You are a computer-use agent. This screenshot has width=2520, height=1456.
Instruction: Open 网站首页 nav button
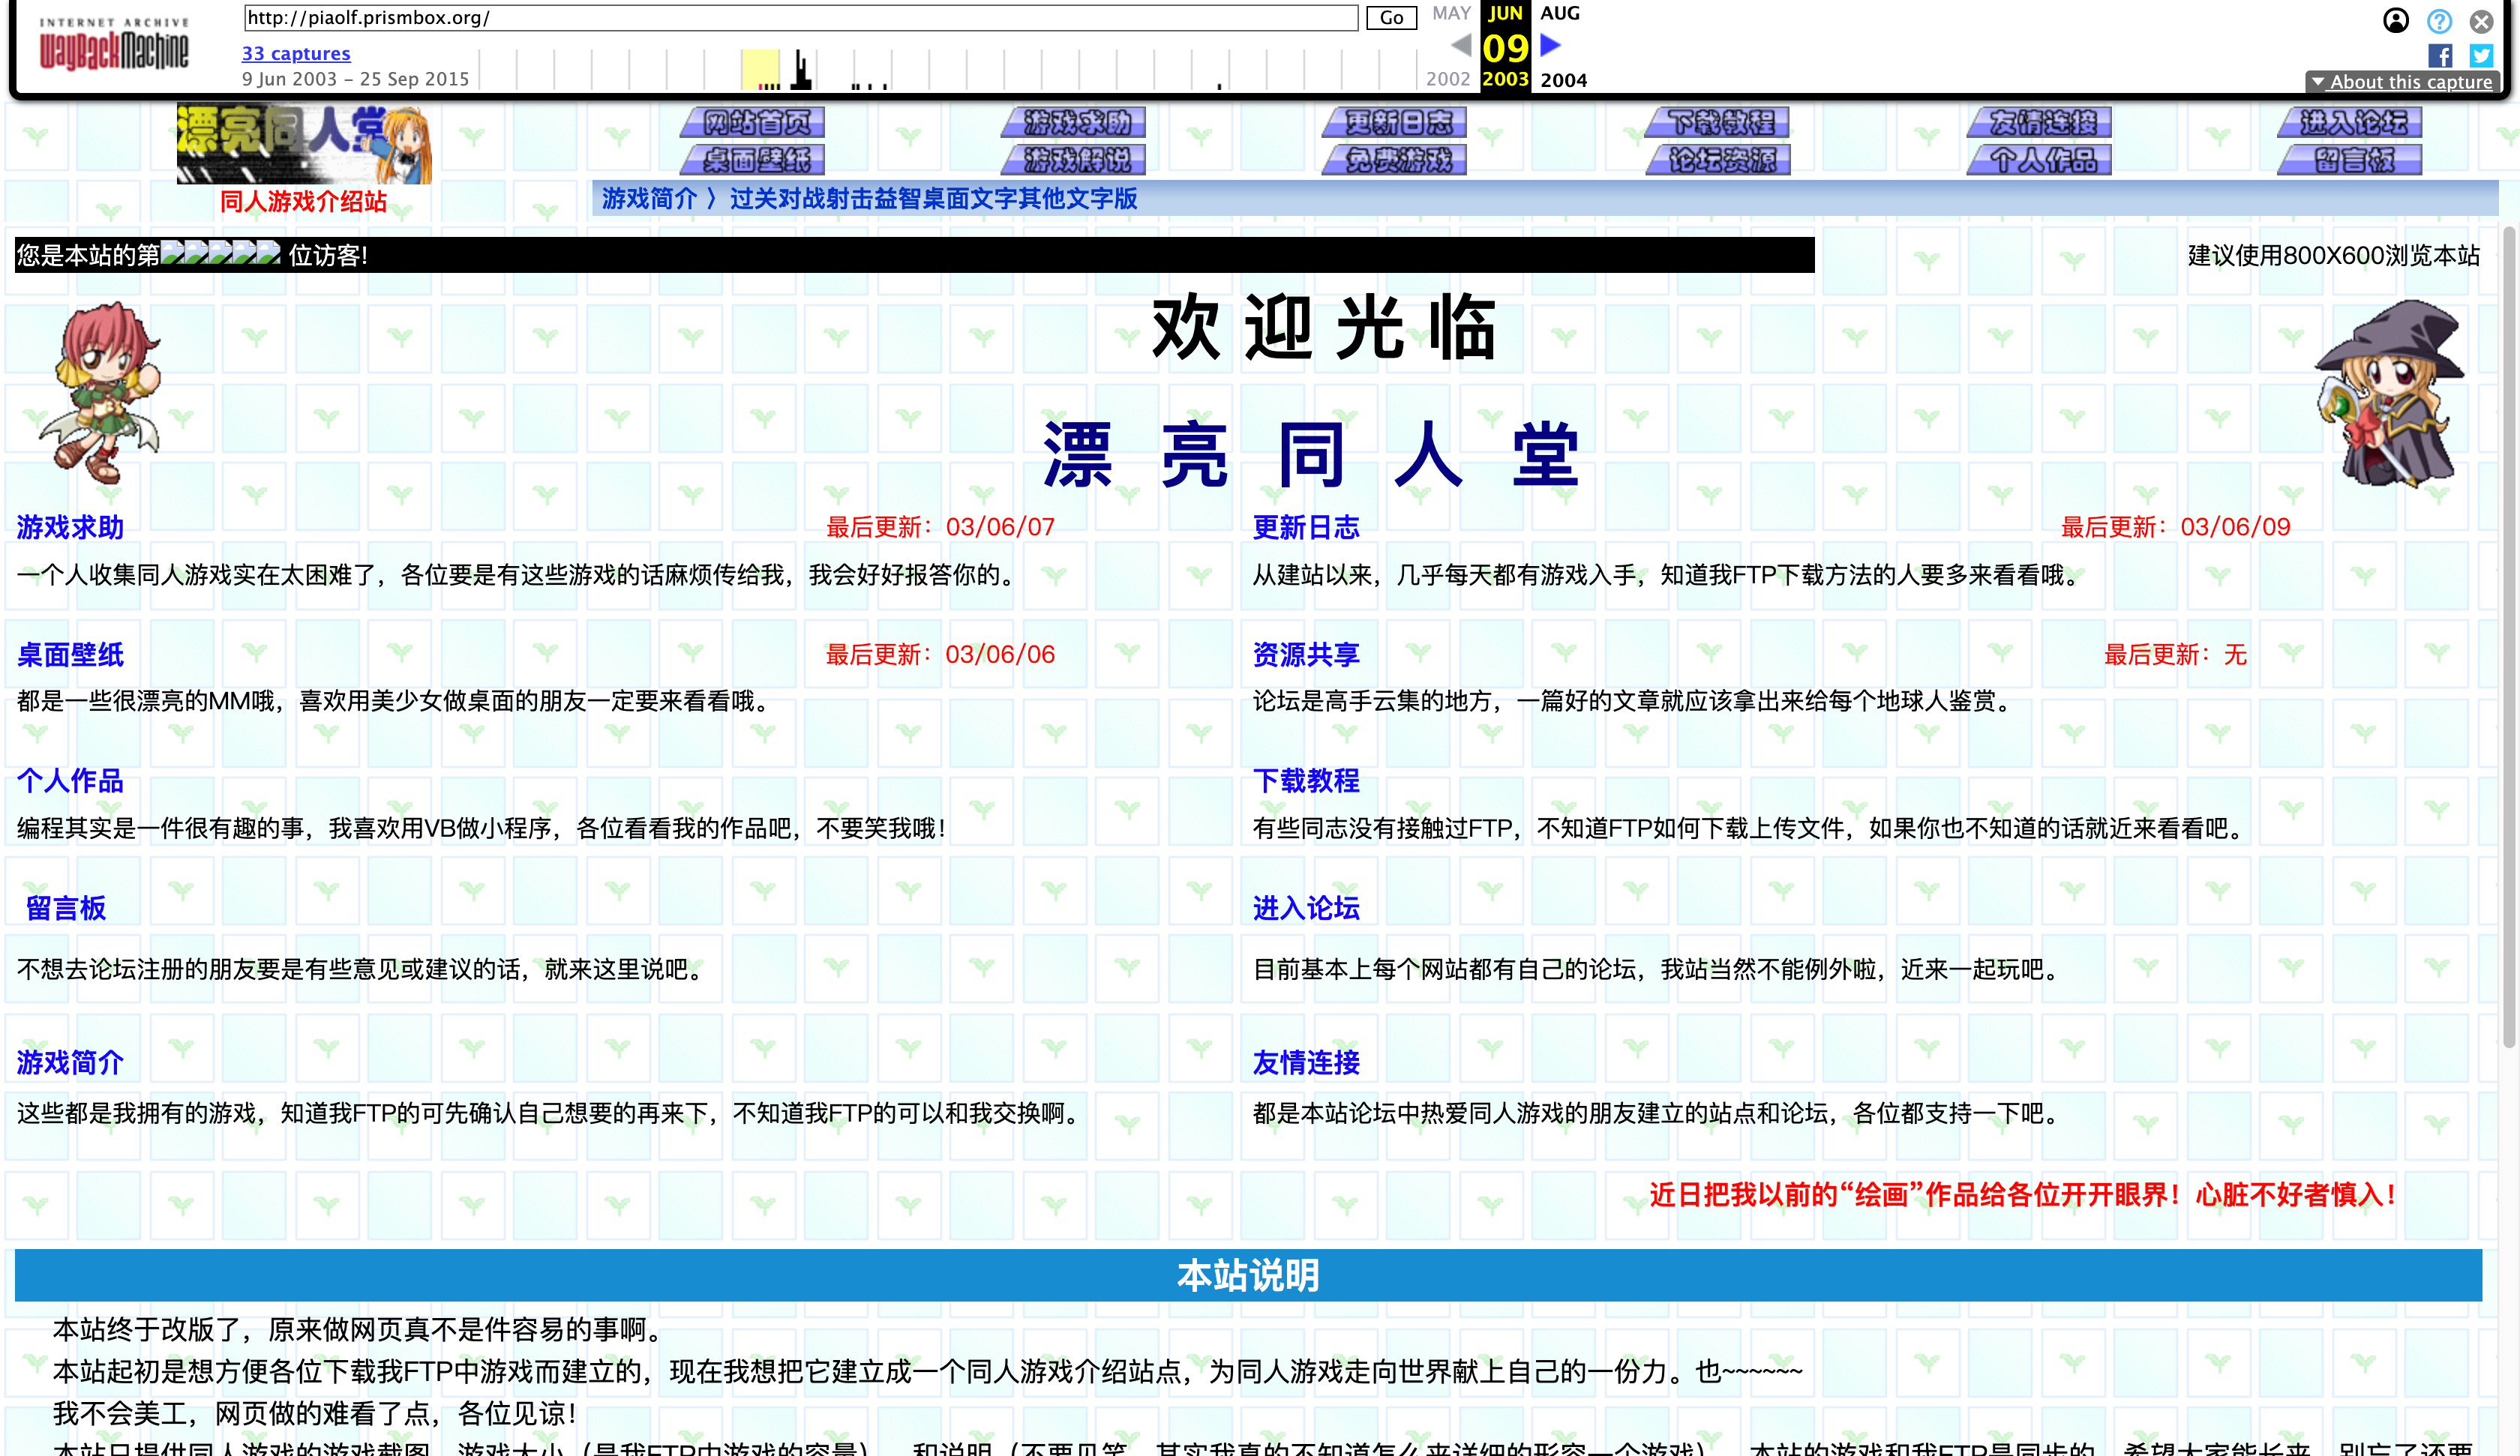point(753,122)
